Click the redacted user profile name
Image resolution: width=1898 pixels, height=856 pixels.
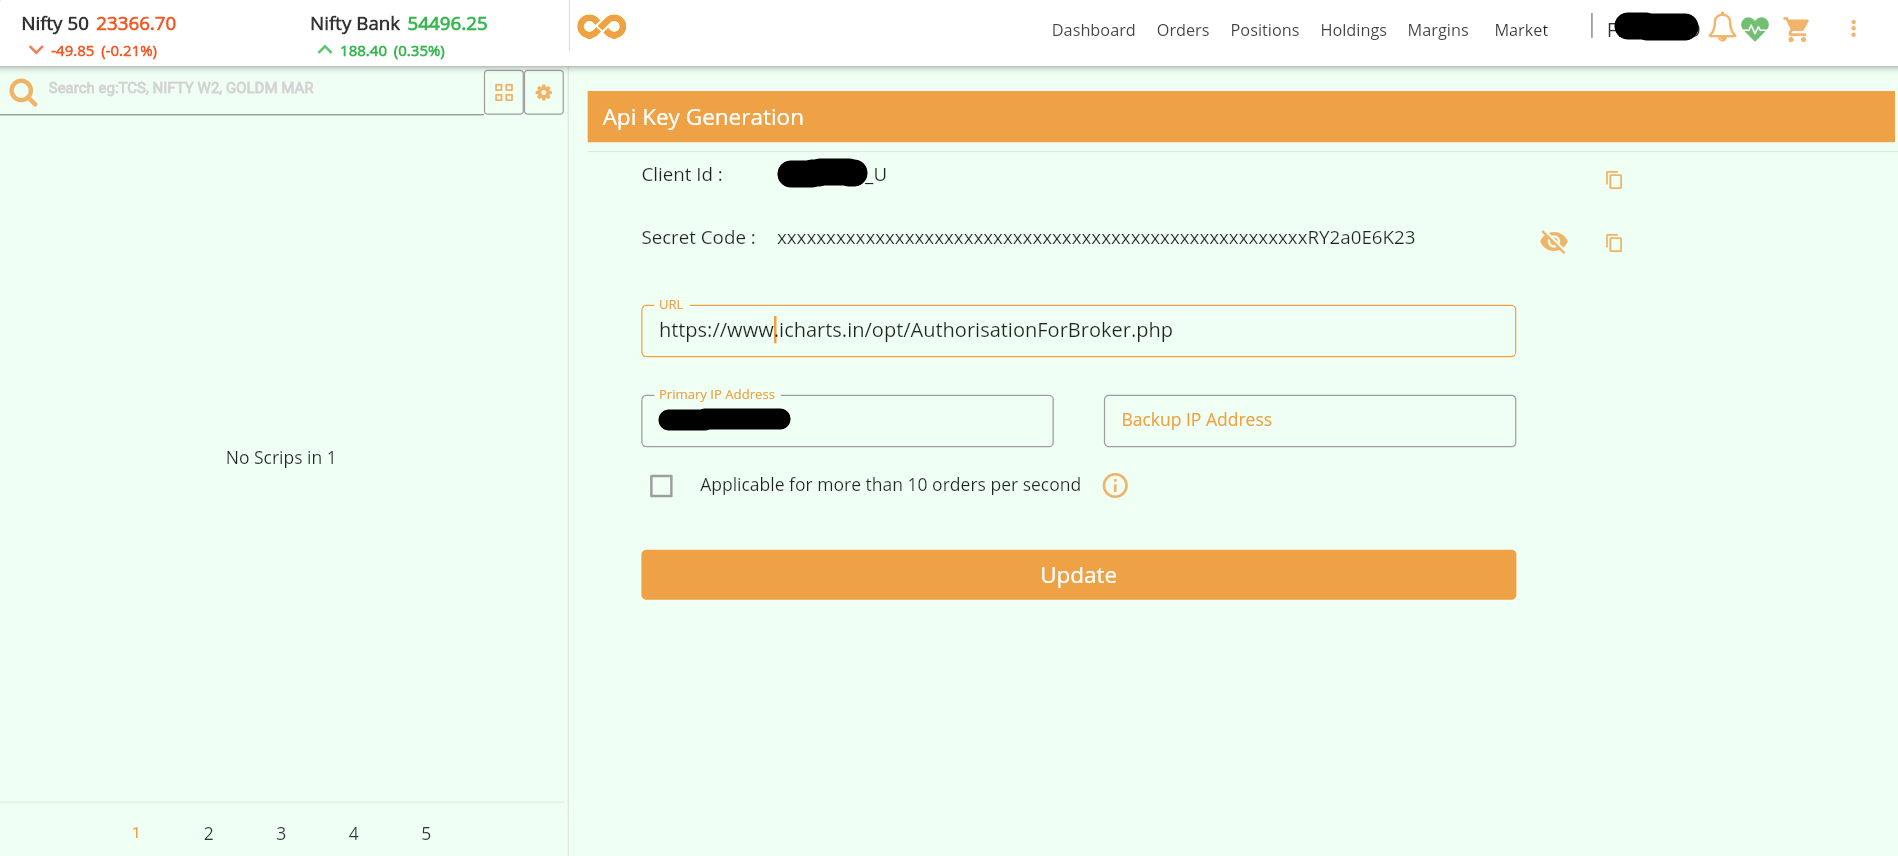tap(1656, 27)
